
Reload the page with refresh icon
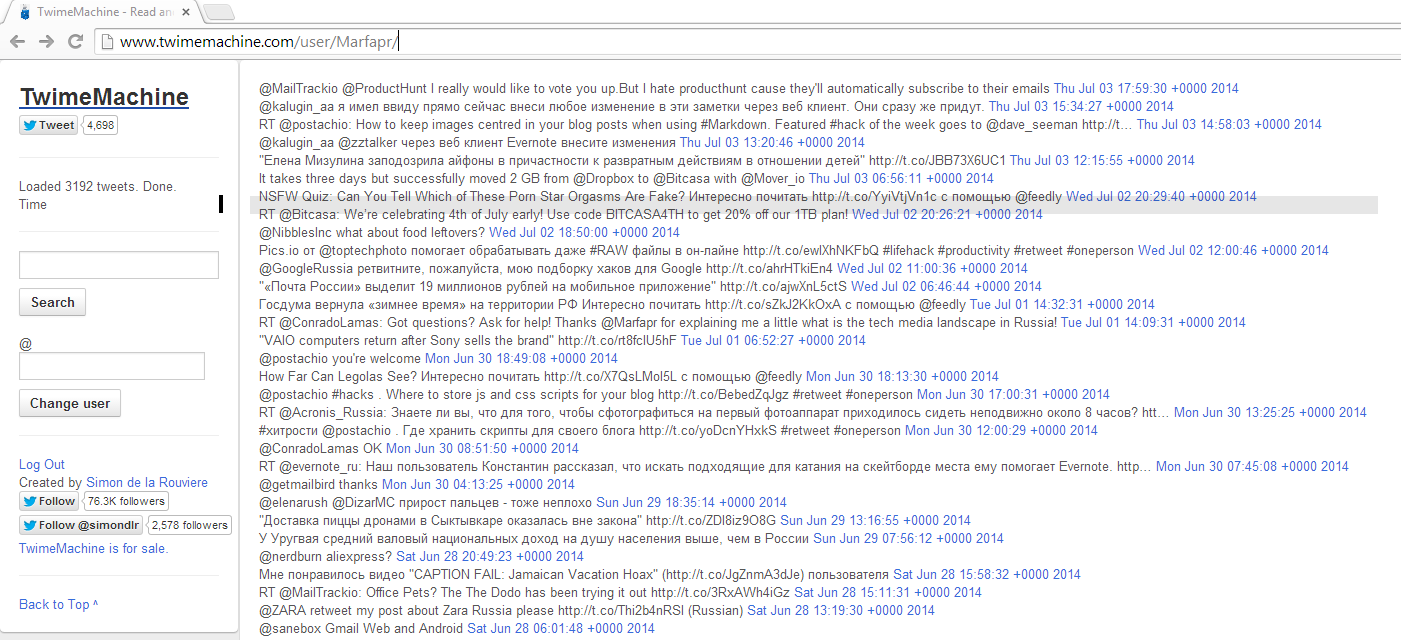click(75, 41)
